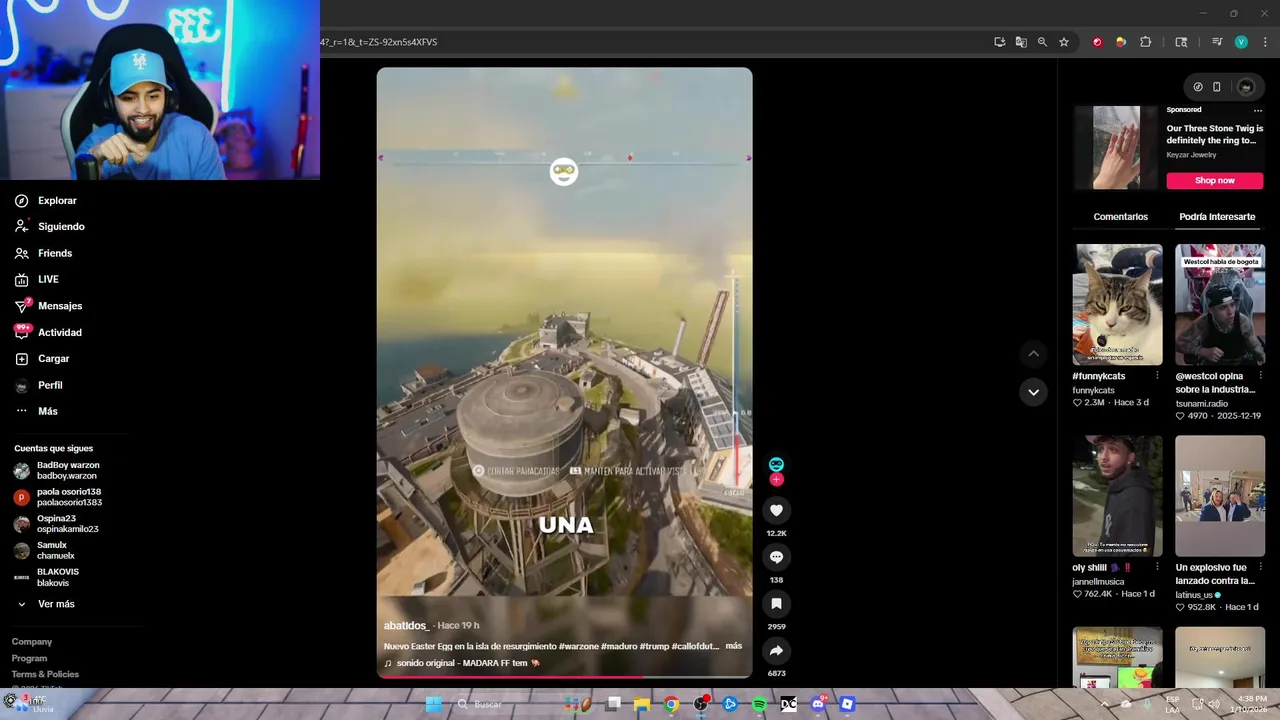Viewport: 1280px width, 720px height.
Task: Follow the creator with red plus icon
Action: coord(776,480)
